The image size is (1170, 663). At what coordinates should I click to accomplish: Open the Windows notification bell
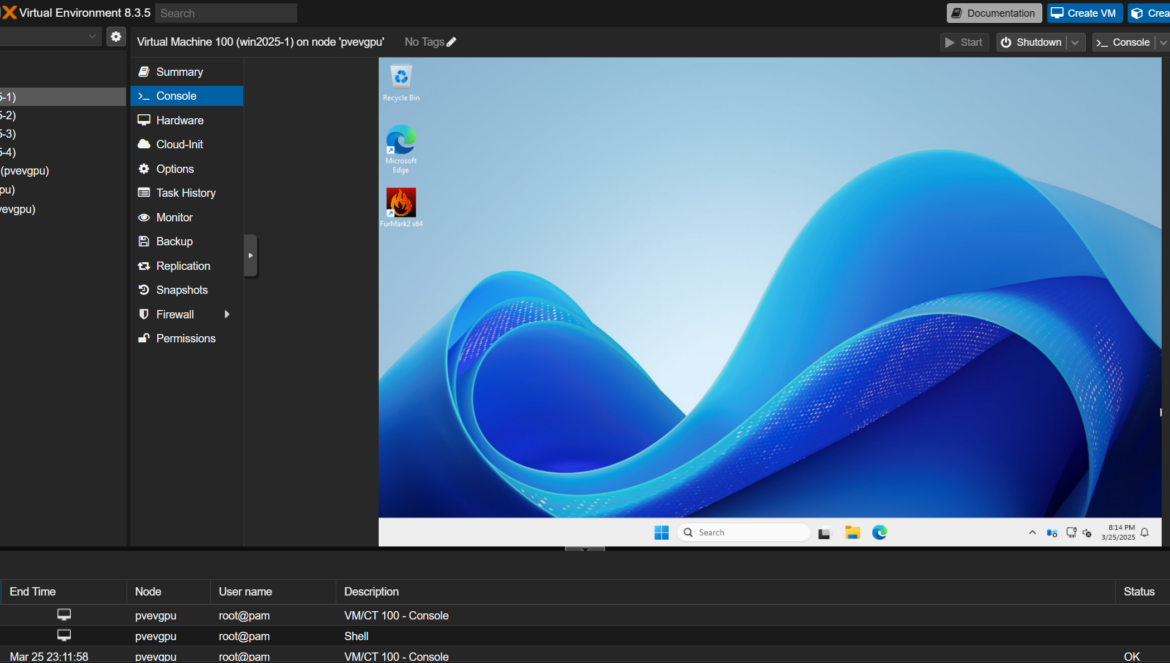(x=1145, y=532)
